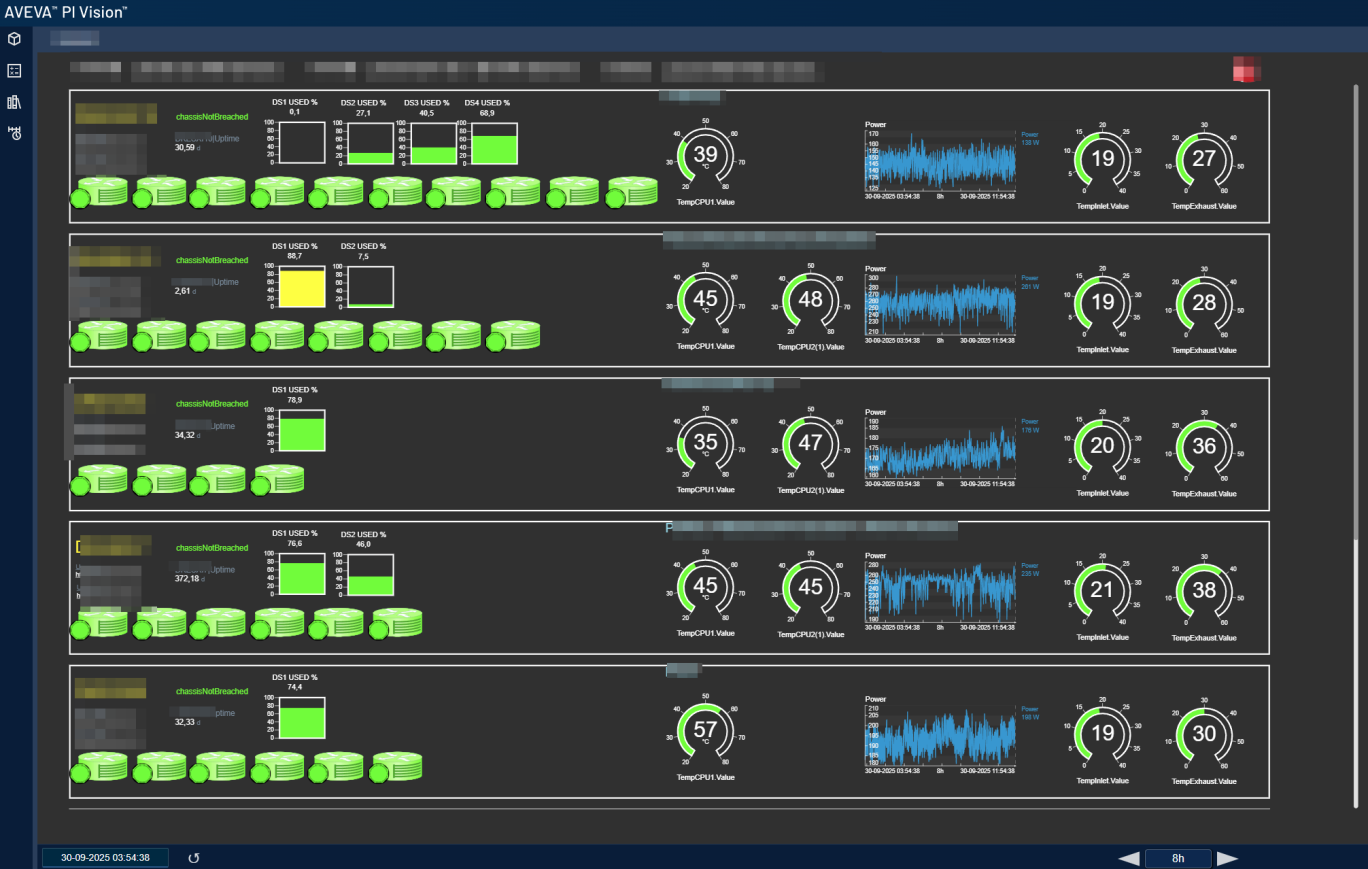Click the red status indicator at top right
This screenshot has height=869, width=1368.
(1245, 70)
